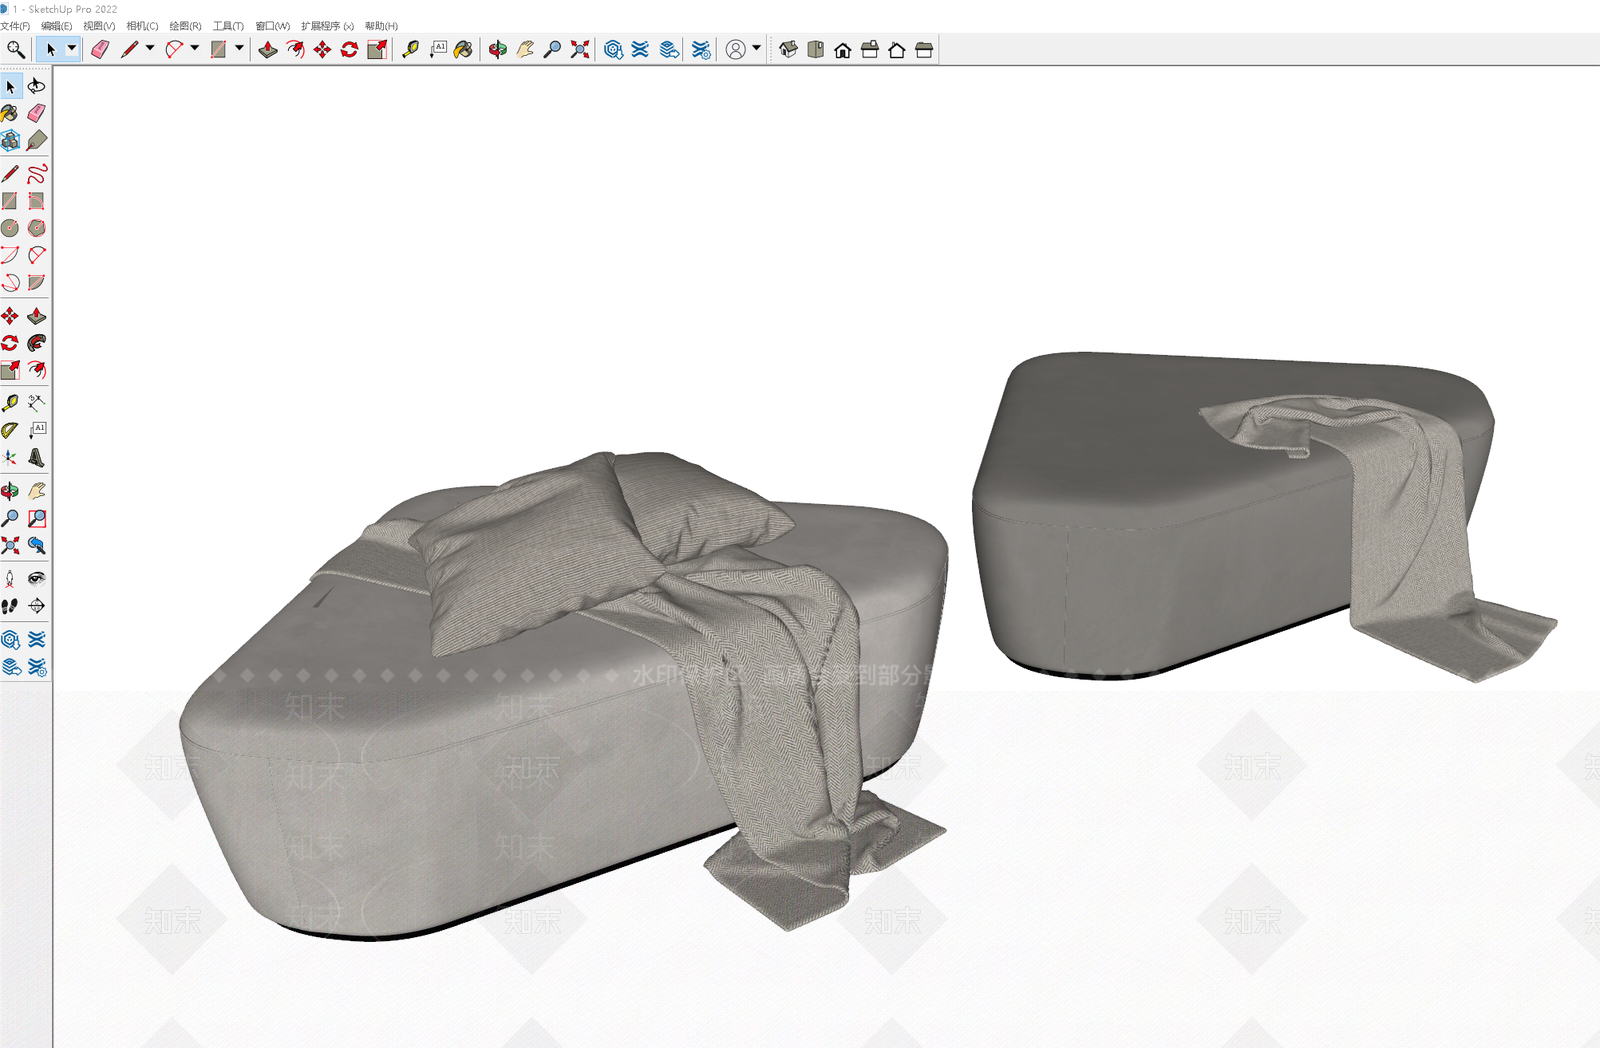1600x1048 pixels.
Task: Select the Paint Bucket tool in top toolbar
Action: [463, 49]
